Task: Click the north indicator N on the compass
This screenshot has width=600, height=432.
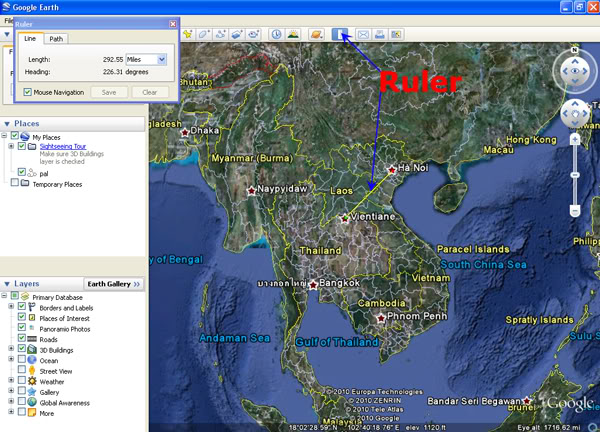Action: [574, 50]
